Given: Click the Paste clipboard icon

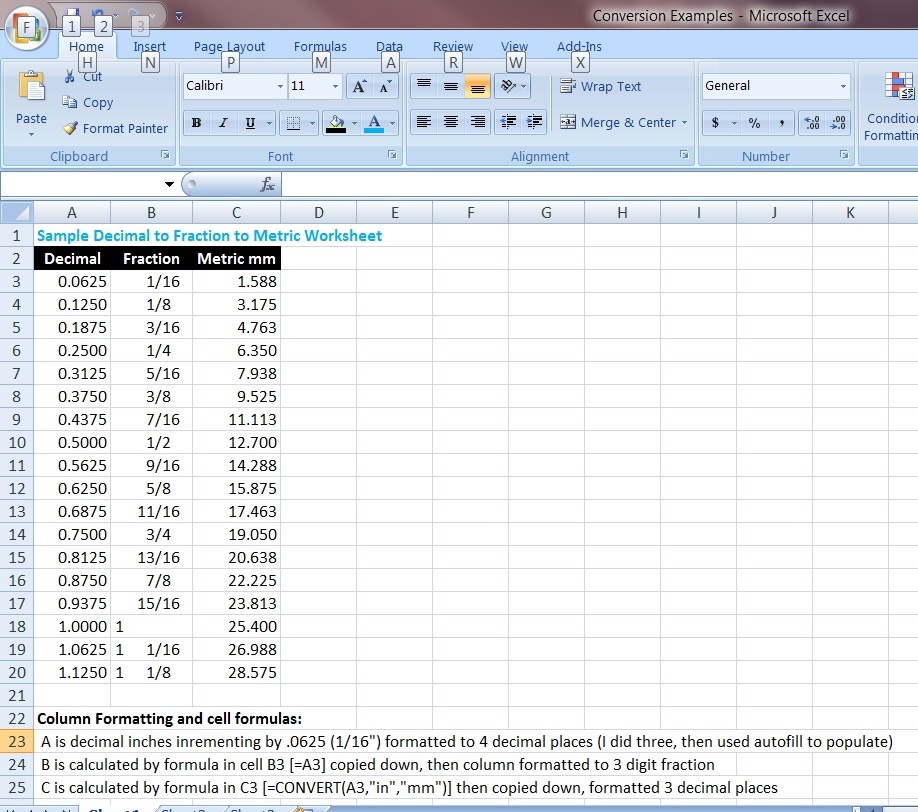Looking at the screenshot, I should pyautogui.click(x=31, y=87).
